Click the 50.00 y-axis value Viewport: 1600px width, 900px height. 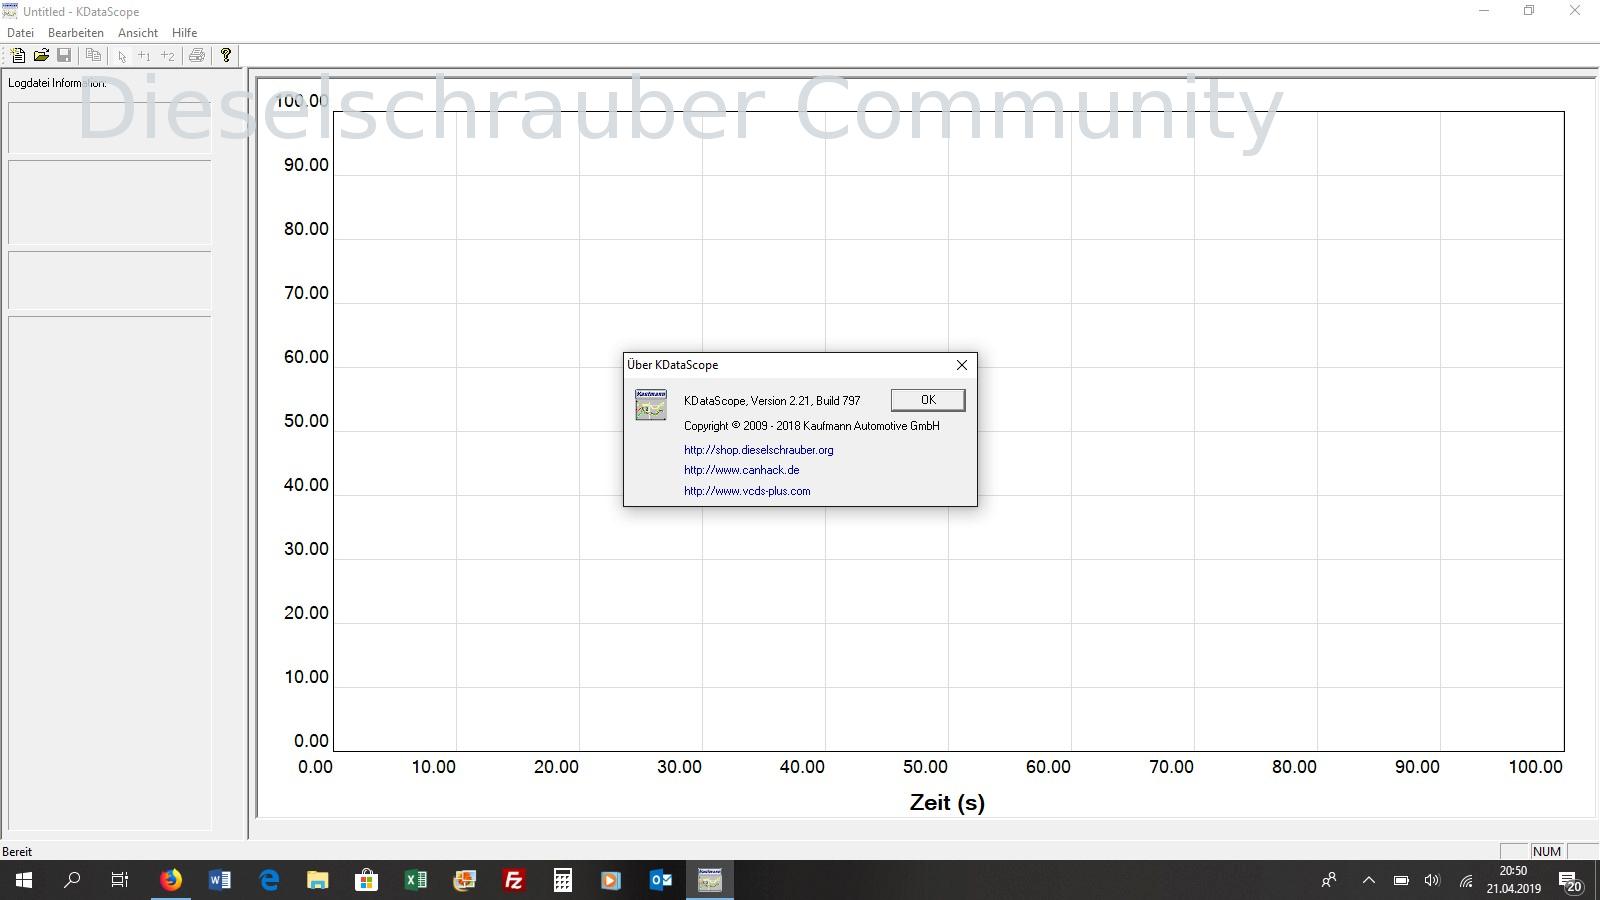[x=306, y=421]
